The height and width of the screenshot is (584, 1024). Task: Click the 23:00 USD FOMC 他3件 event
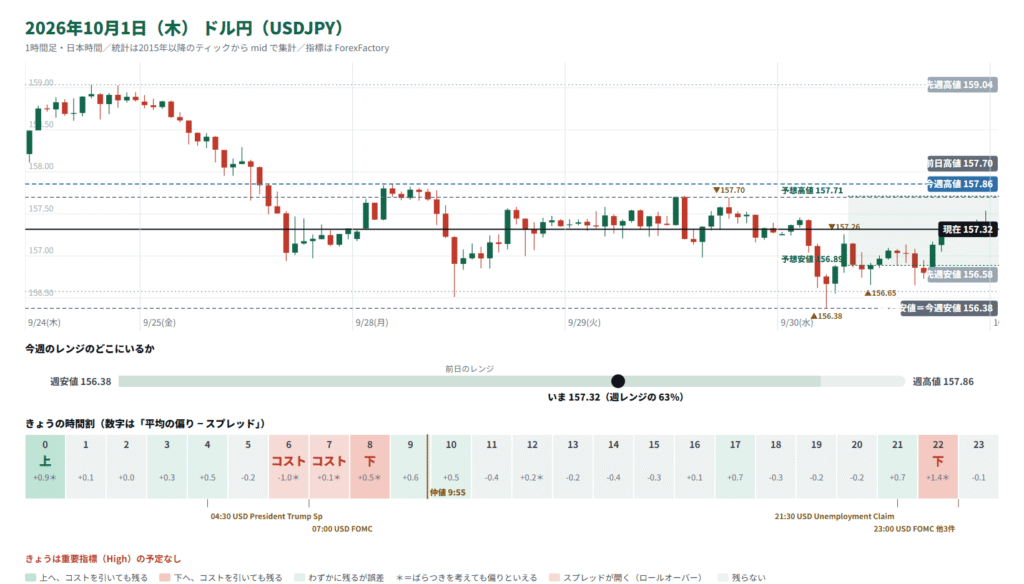(914, 528)
